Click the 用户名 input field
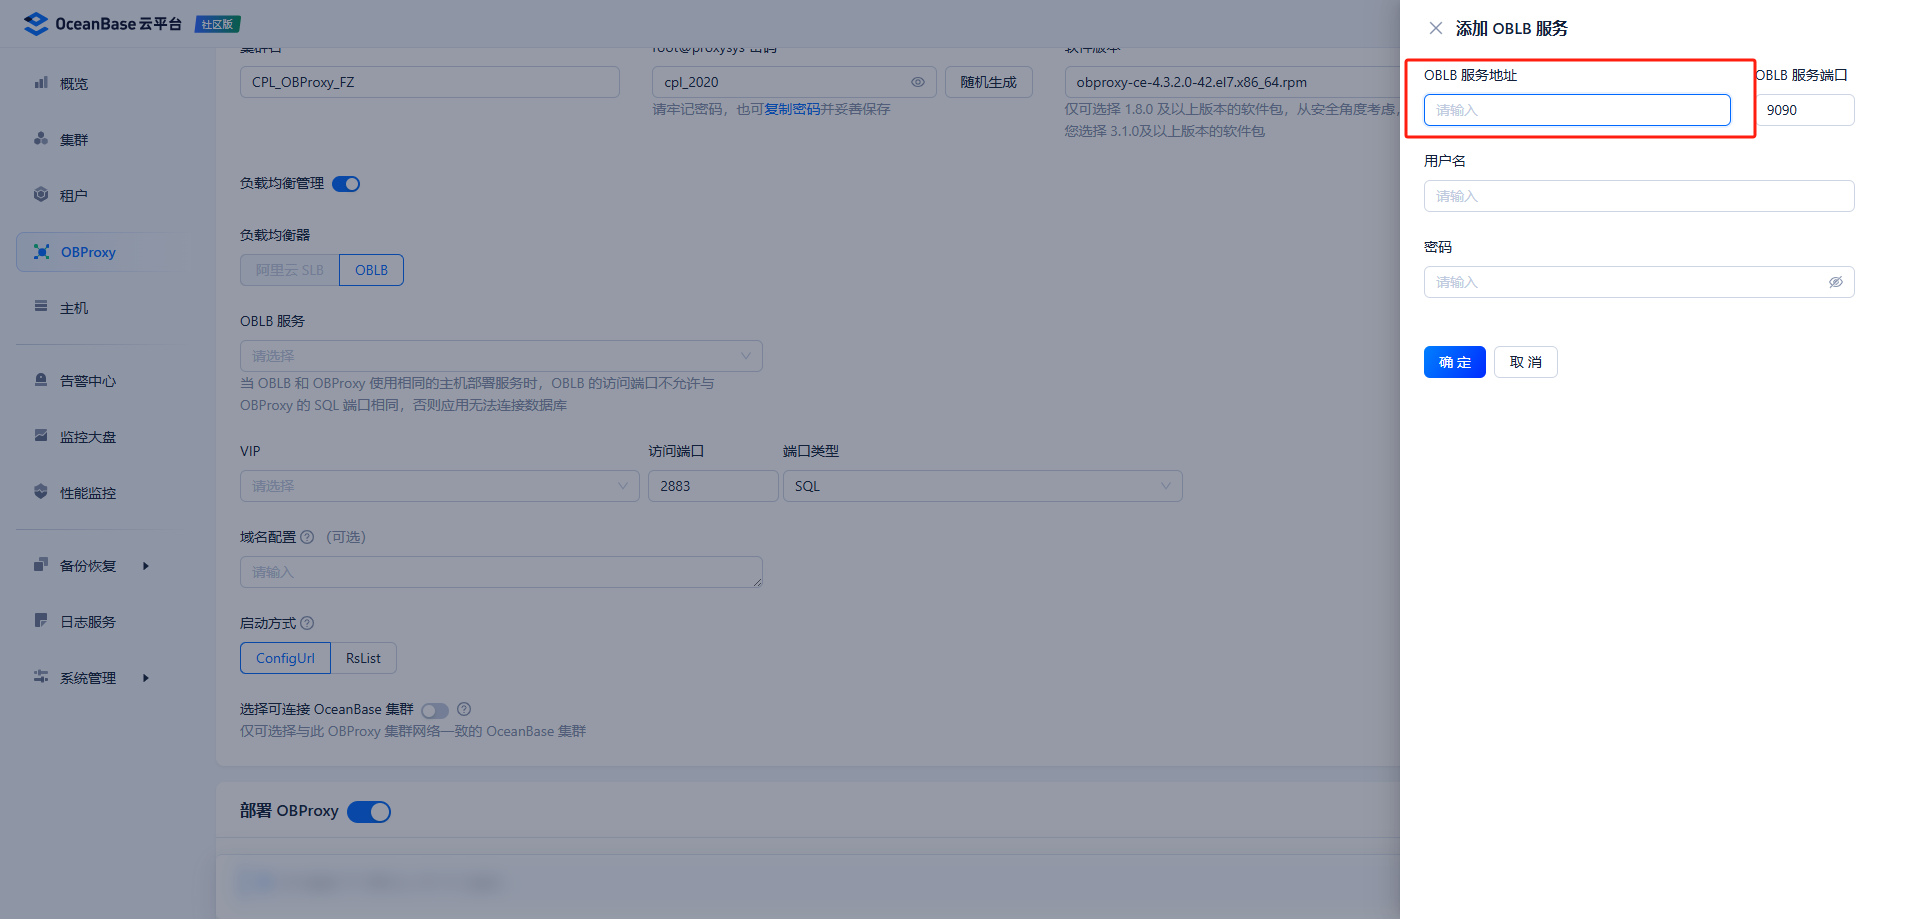The height and width of the screenshot is (919, 1920). pyautogui.click(x=1639, y=196)
